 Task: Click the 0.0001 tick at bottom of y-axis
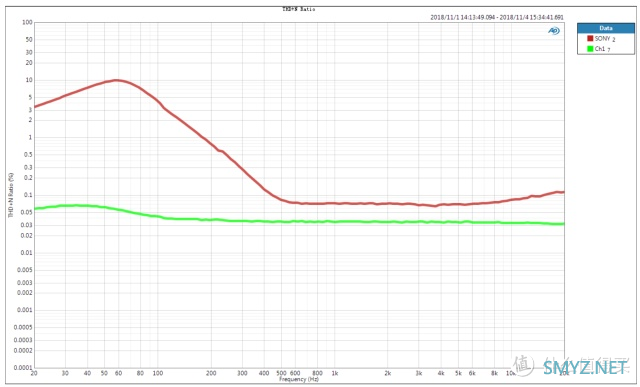[23, 367]
